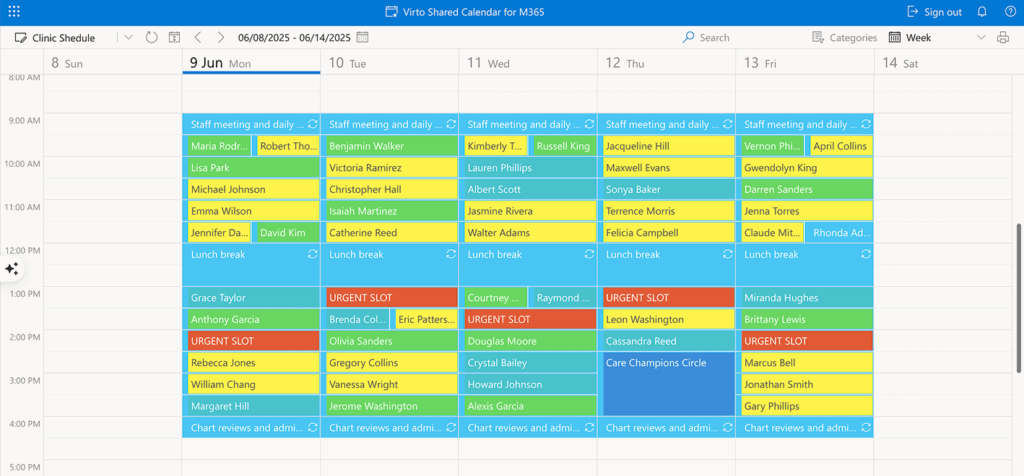The width and height of the screenshot is (1024, 476).
Task: Open the Russell King appointment
Action: pyautogui.click(x=565, y=146)
